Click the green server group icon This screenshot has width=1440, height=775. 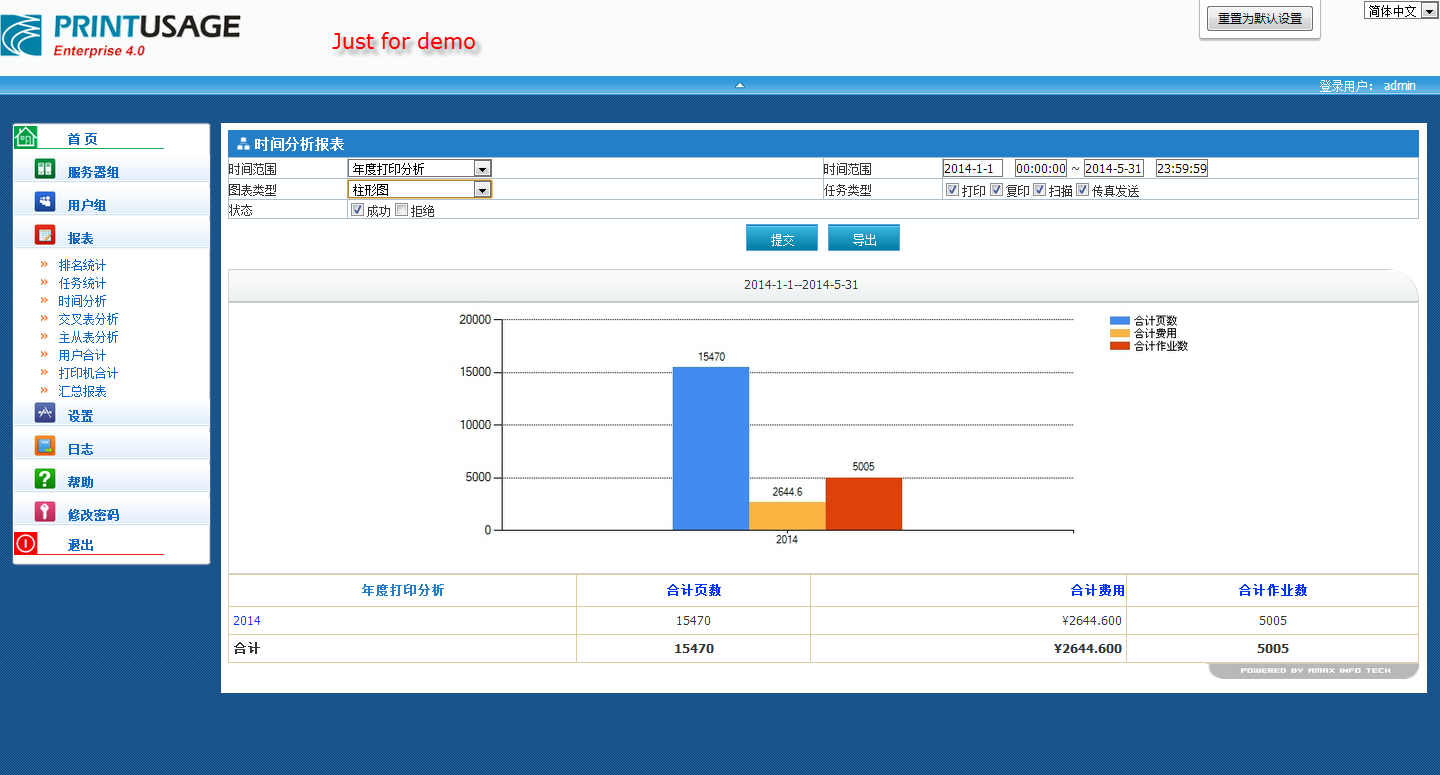(x=45, y=169)
